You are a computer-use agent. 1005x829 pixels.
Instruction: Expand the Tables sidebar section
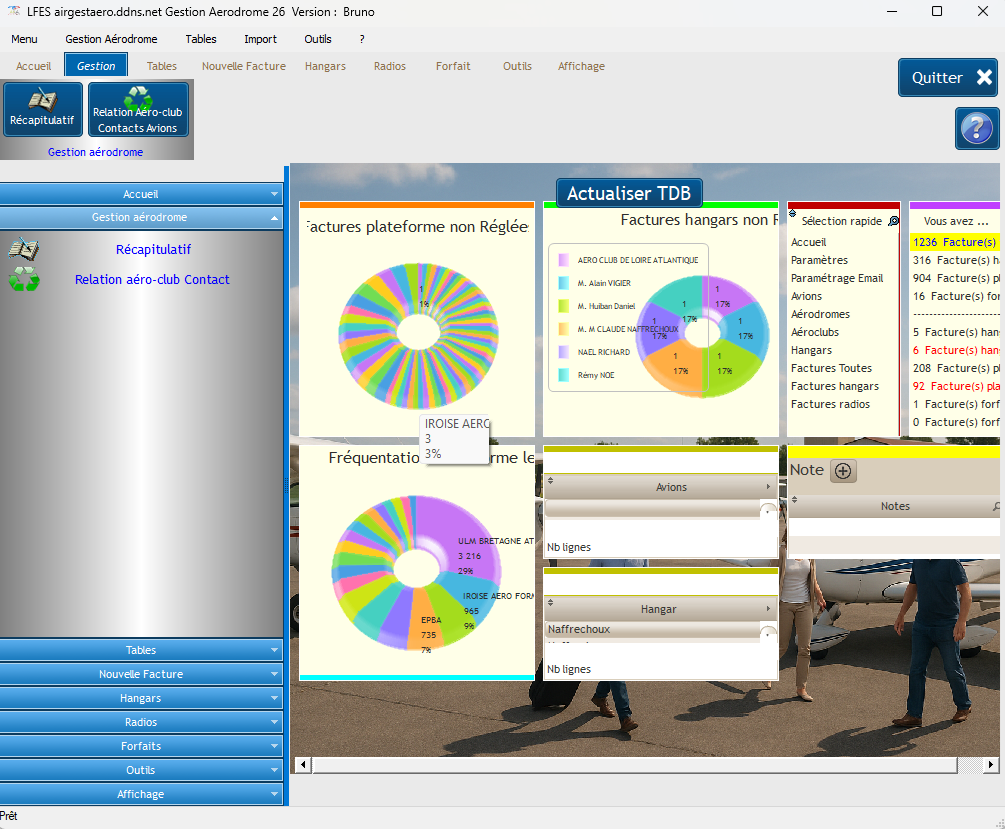point(141,650)
